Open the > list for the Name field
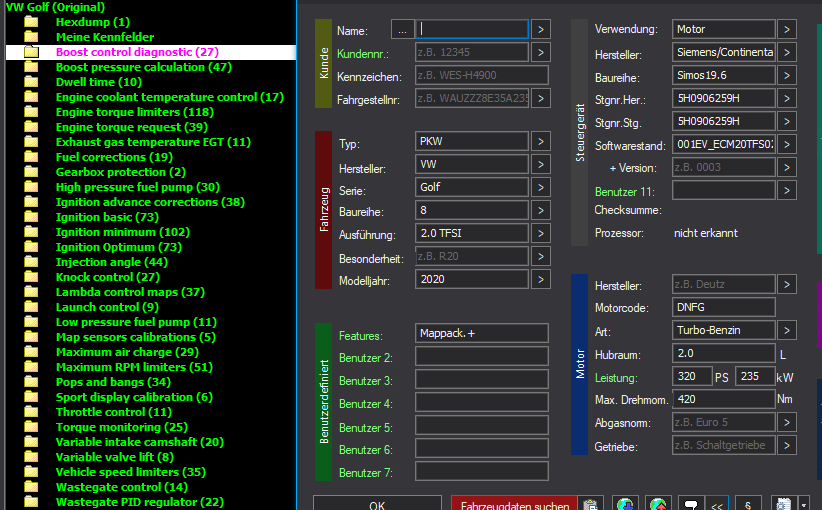 540,29
